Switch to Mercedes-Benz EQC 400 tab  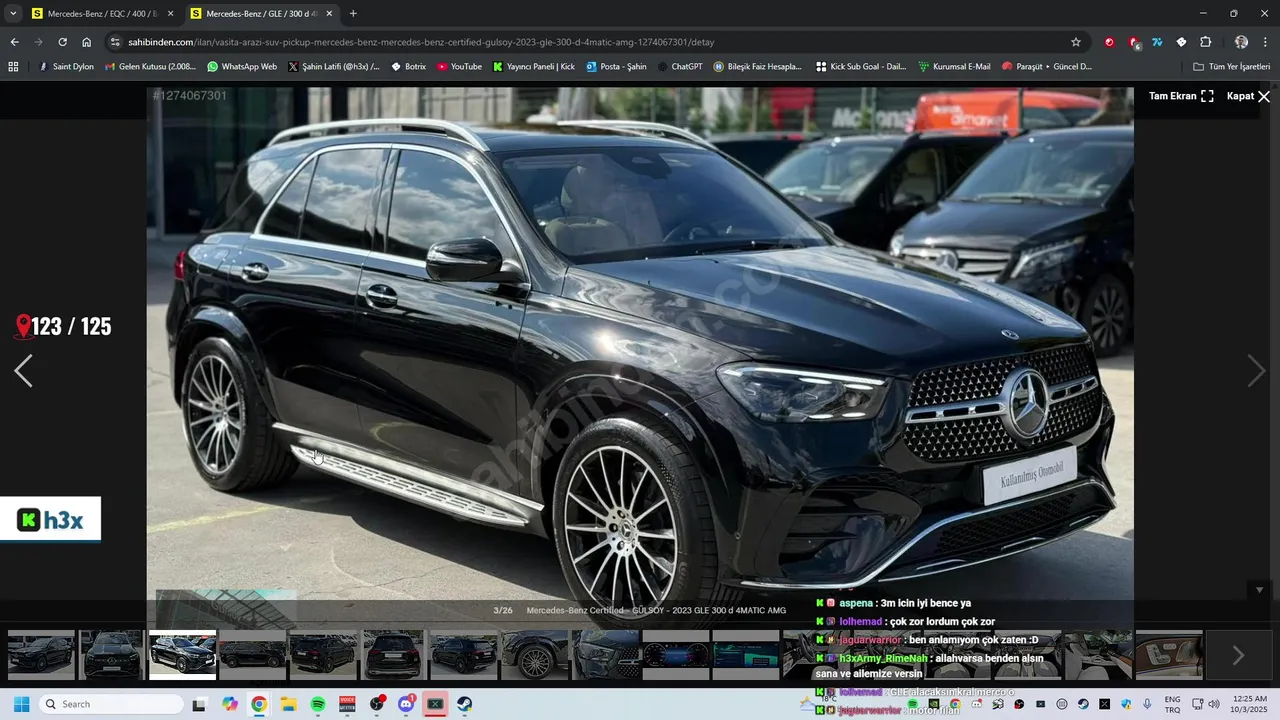click(x=103, y=14)
